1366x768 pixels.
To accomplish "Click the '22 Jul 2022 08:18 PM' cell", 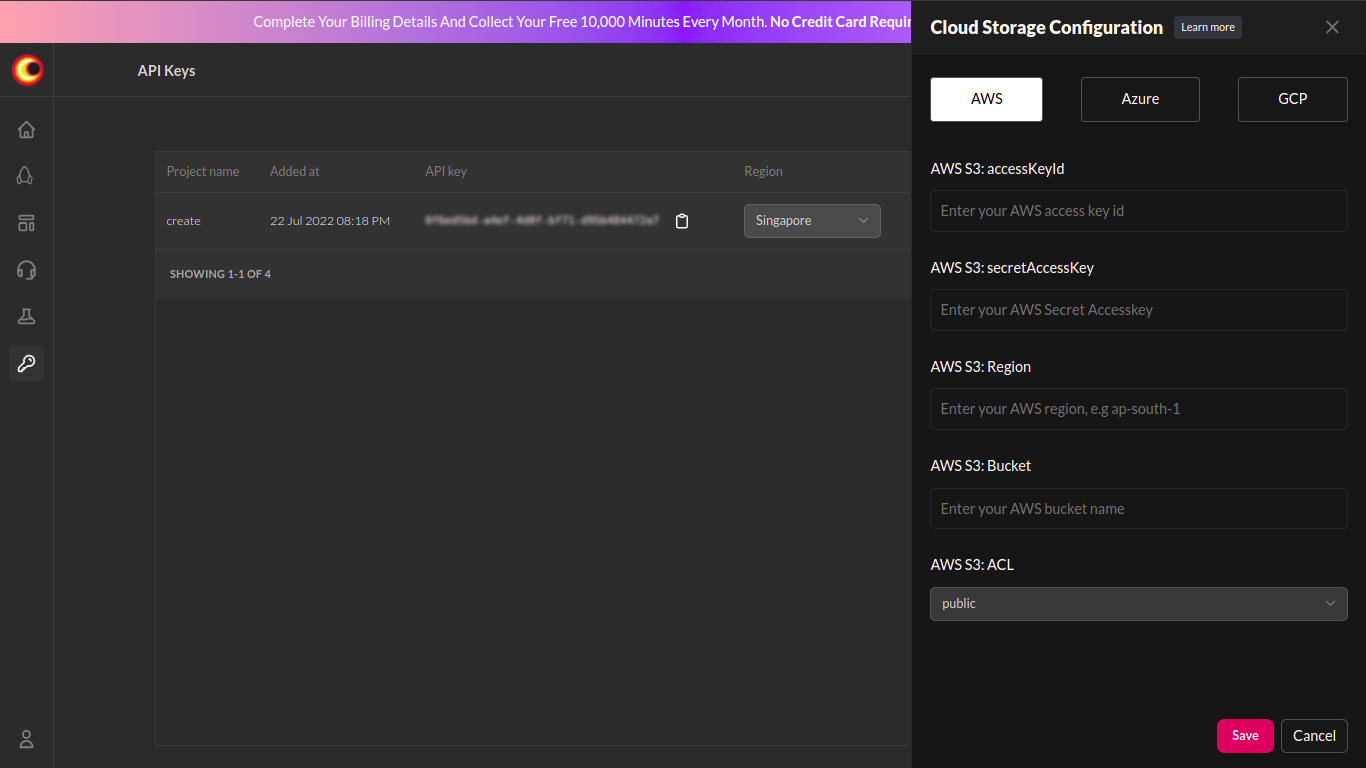I will coord(330,221).
